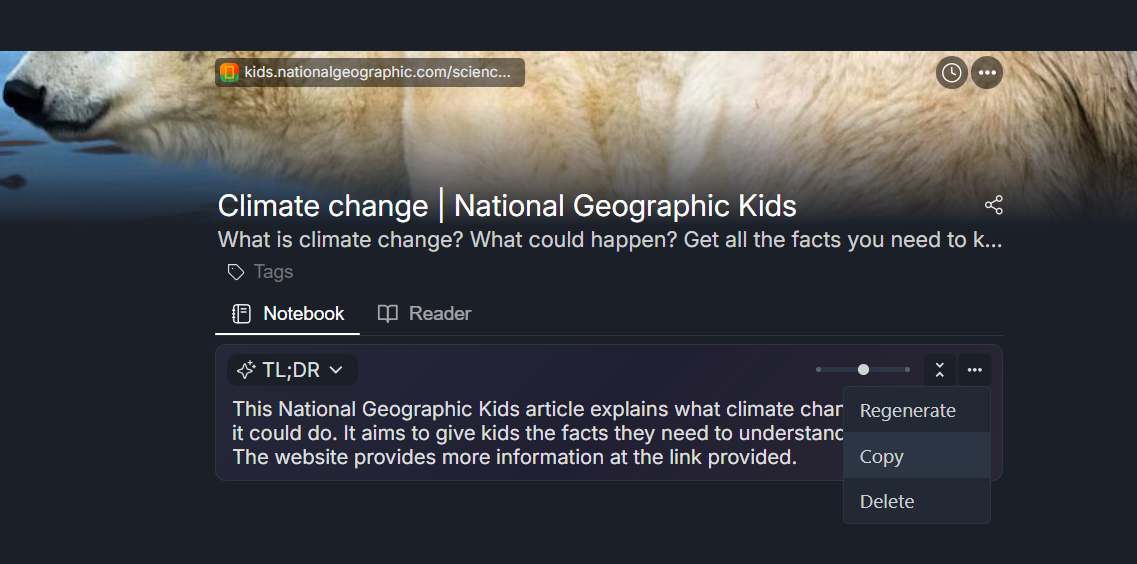Image resolution: width=1137 pixels, height=564 pixels.
Task: Click the summary length slider handle
Action: [863, 370]
